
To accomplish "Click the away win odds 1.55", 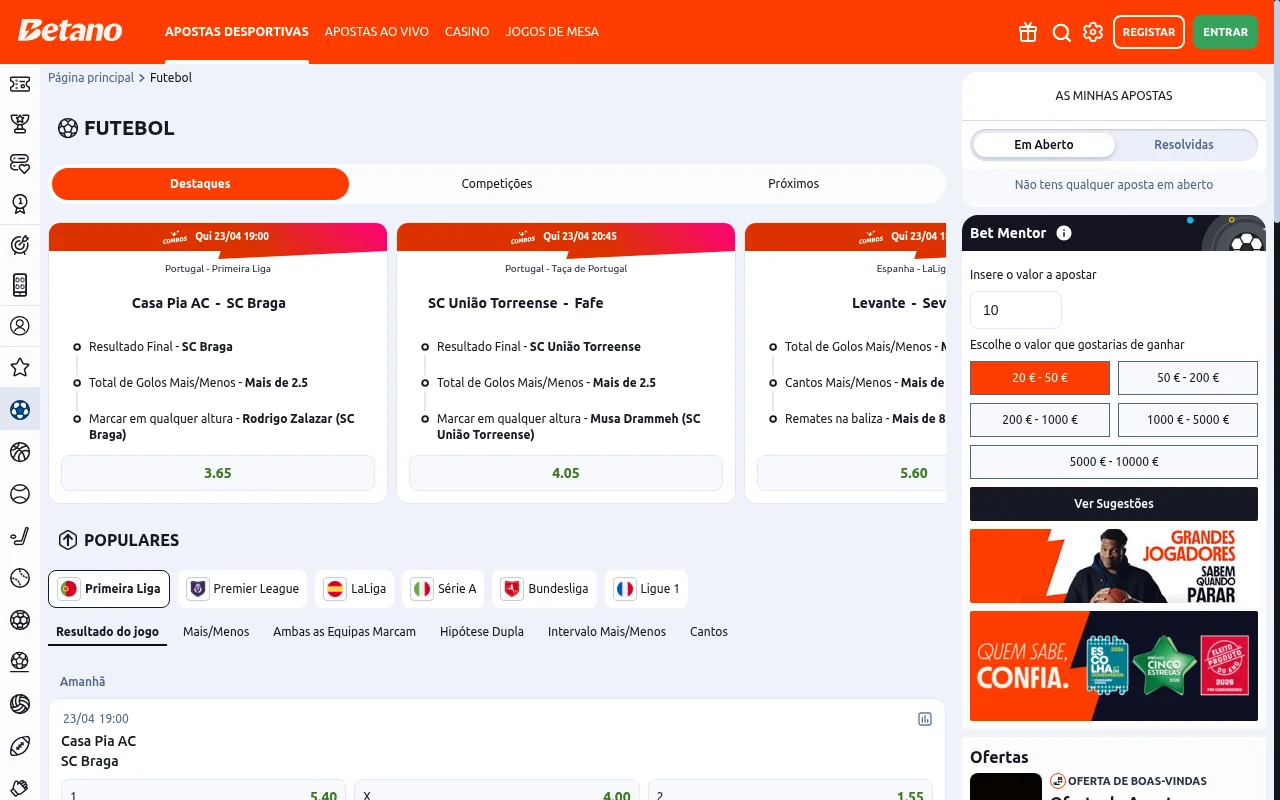I will tap(790, 791).
